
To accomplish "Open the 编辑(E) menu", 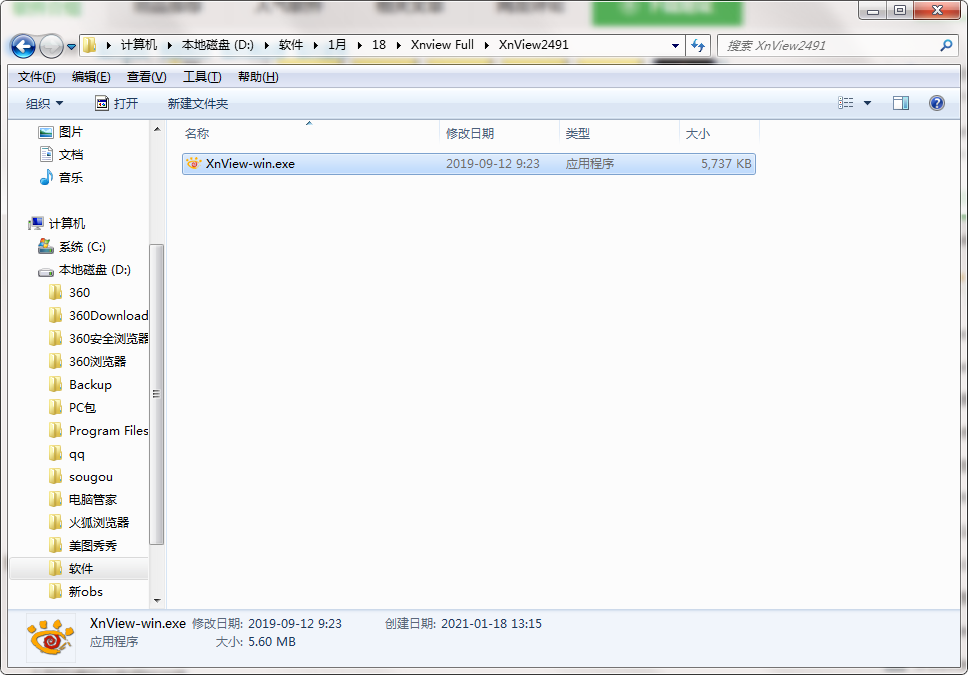I will pyautogui.click(x=91, y=77).
